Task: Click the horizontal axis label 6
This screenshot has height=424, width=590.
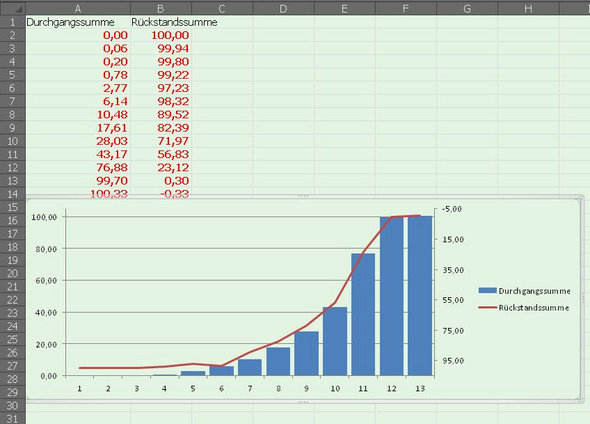Action: (221, 389)
